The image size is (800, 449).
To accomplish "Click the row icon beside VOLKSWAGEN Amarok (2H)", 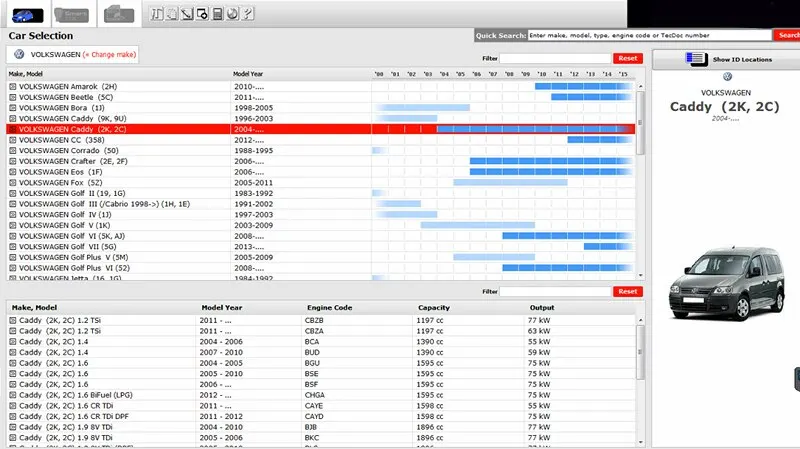I will (x=13, y=87).
